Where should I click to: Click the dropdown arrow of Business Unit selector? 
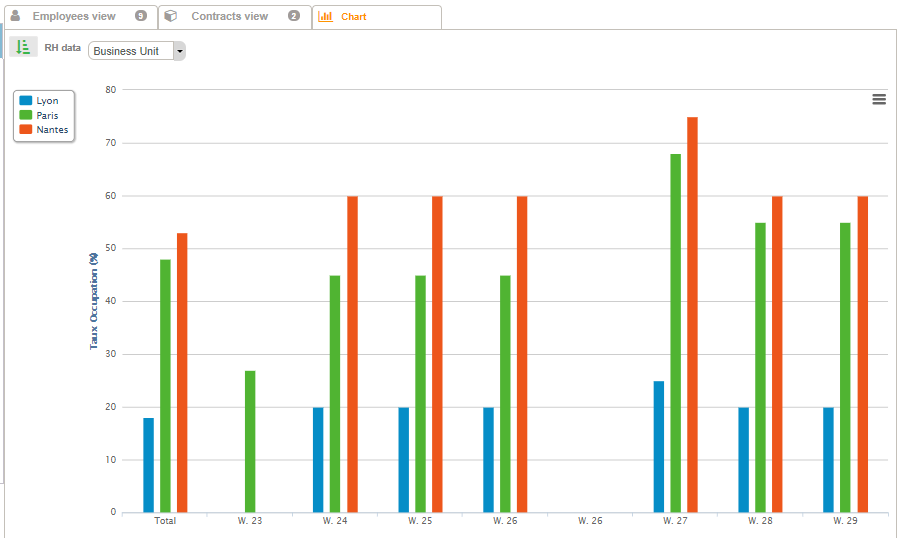click(179, 51)
